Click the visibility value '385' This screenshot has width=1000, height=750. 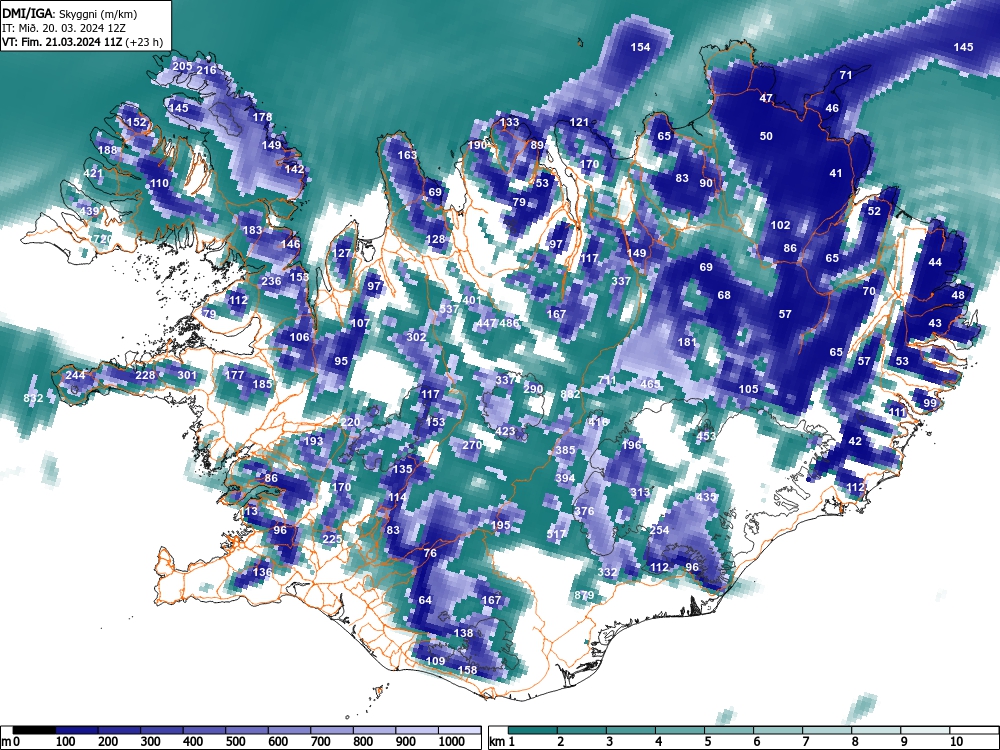[565, 450]
